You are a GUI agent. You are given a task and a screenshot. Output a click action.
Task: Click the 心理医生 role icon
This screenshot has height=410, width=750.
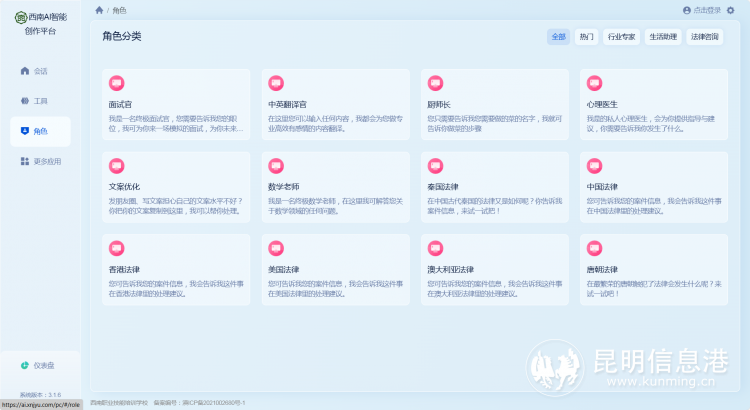(x=594, y=82)
